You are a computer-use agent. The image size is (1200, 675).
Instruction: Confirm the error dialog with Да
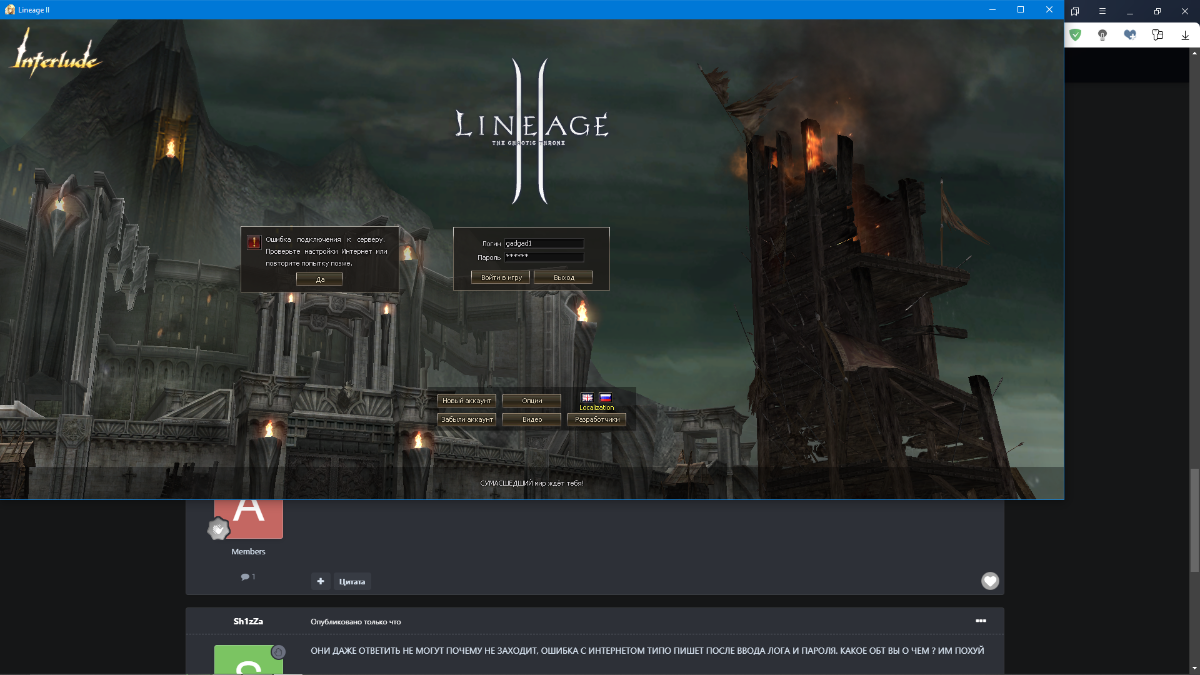tap(320, 279)
